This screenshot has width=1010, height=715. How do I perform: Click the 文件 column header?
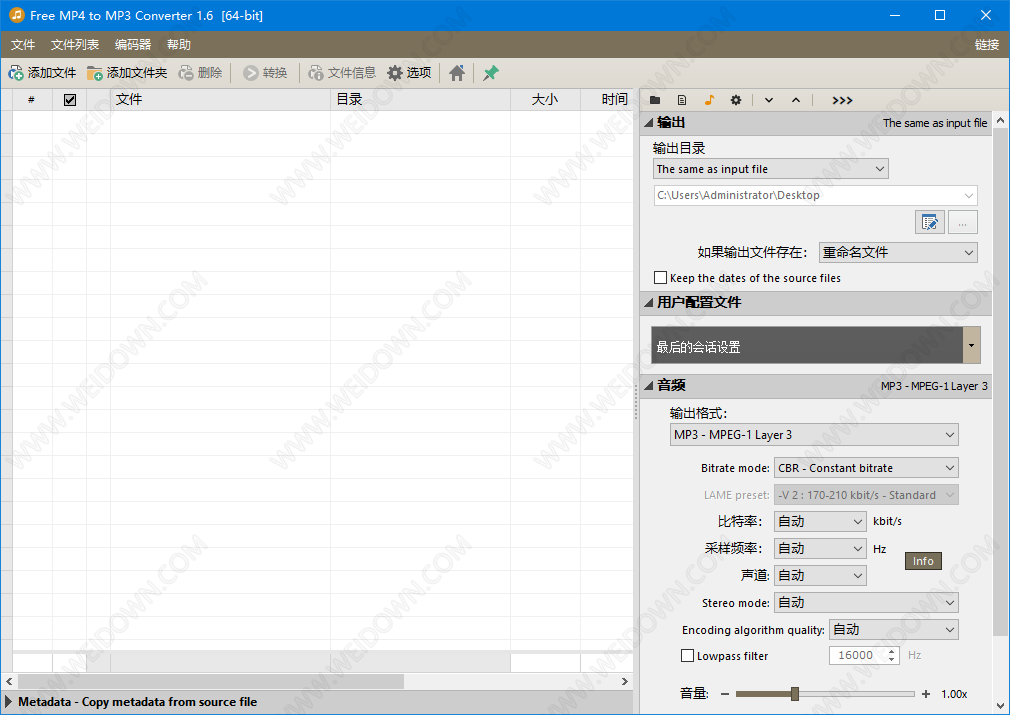220,100
